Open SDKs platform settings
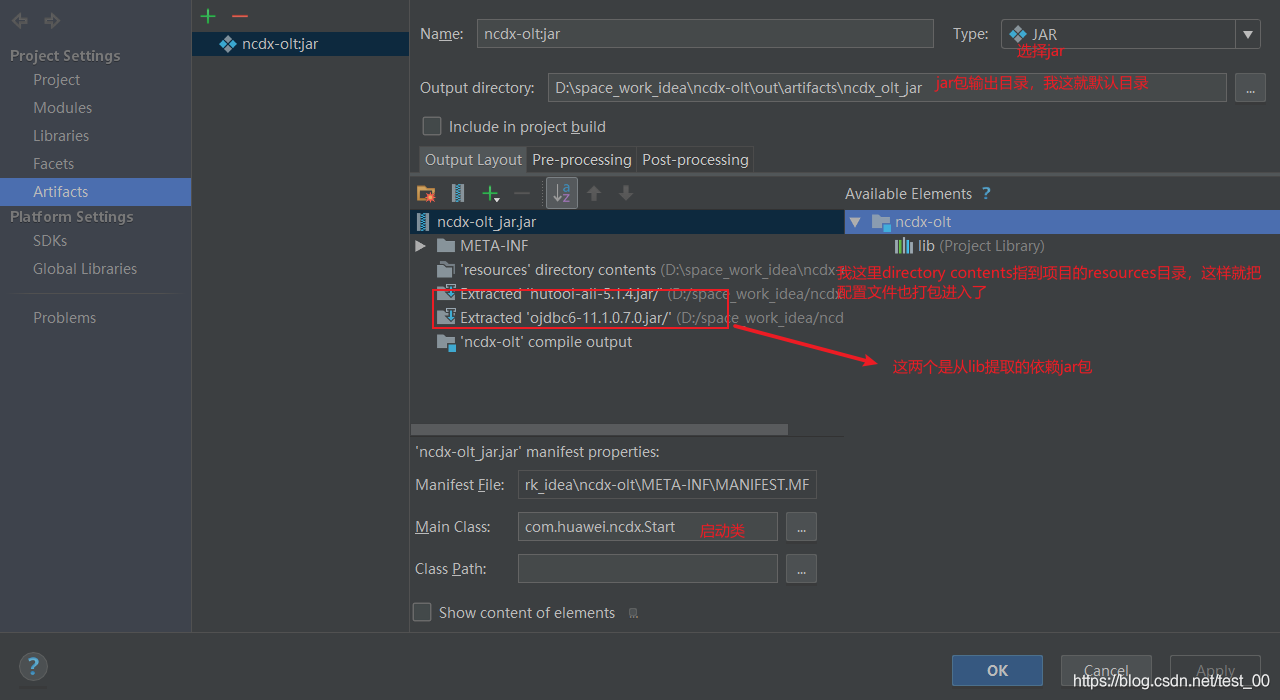The image size is (1280, 700). [x=50, y=241]
